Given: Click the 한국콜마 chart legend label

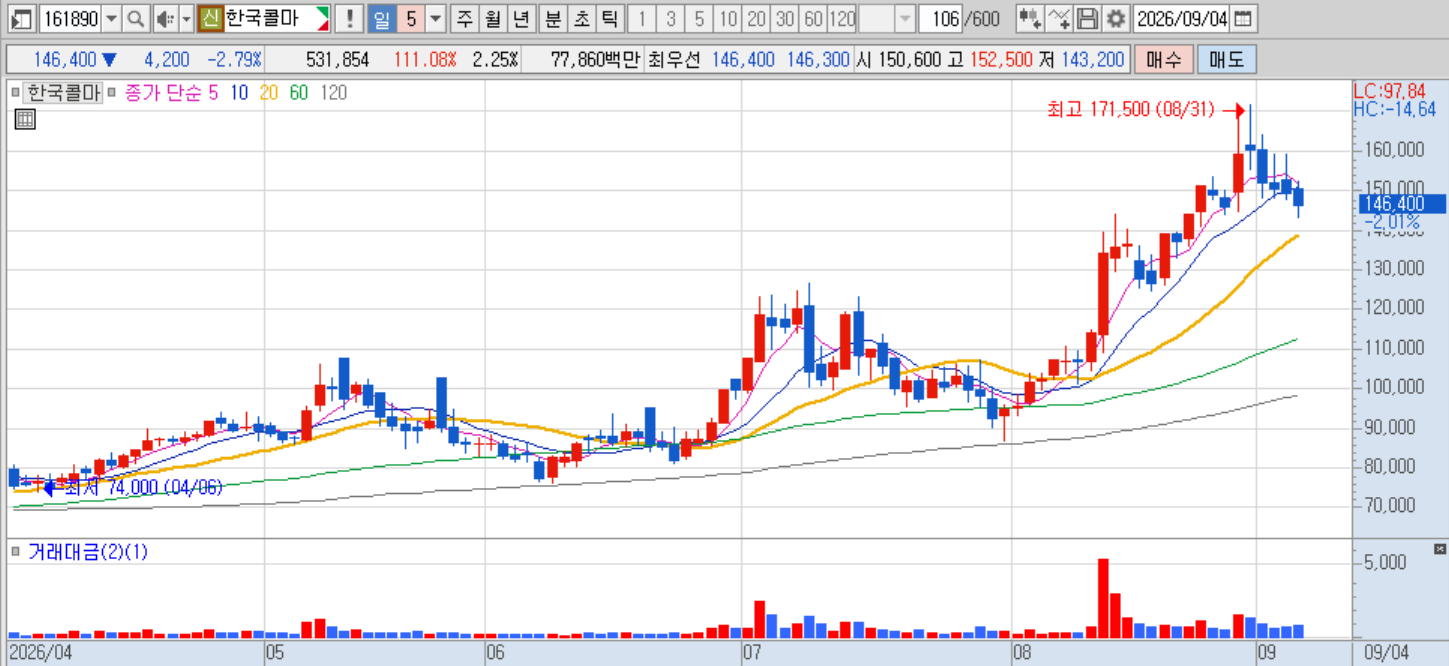Looking at the screenshot, I should point(64,93).
